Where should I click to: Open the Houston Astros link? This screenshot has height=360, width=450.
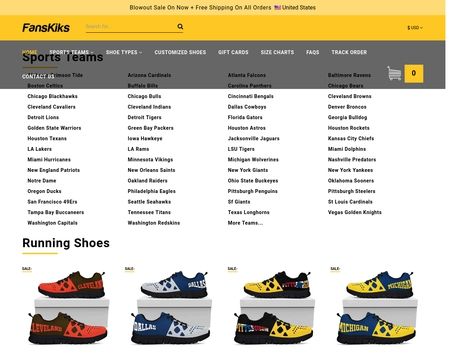point(247,128)
